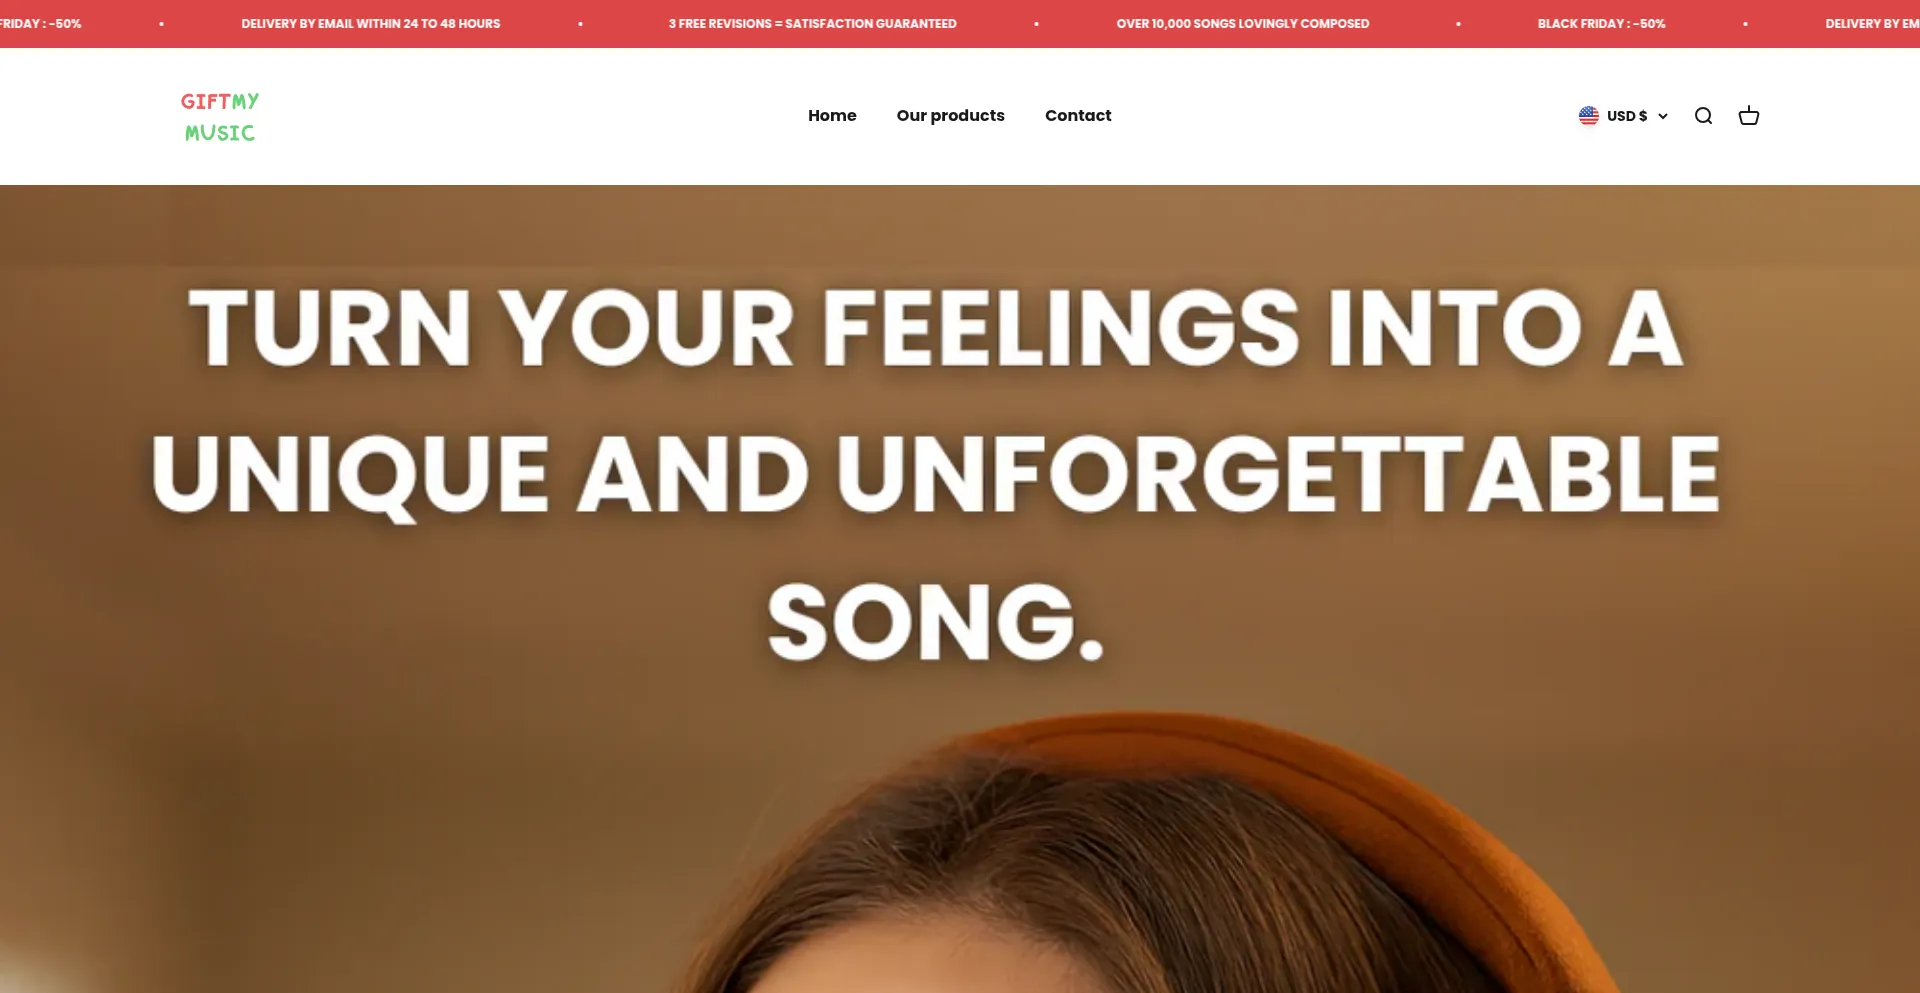1920x993 pixels.
Task: Click the hero banner image of woman
Action: [x=960, y=589]
